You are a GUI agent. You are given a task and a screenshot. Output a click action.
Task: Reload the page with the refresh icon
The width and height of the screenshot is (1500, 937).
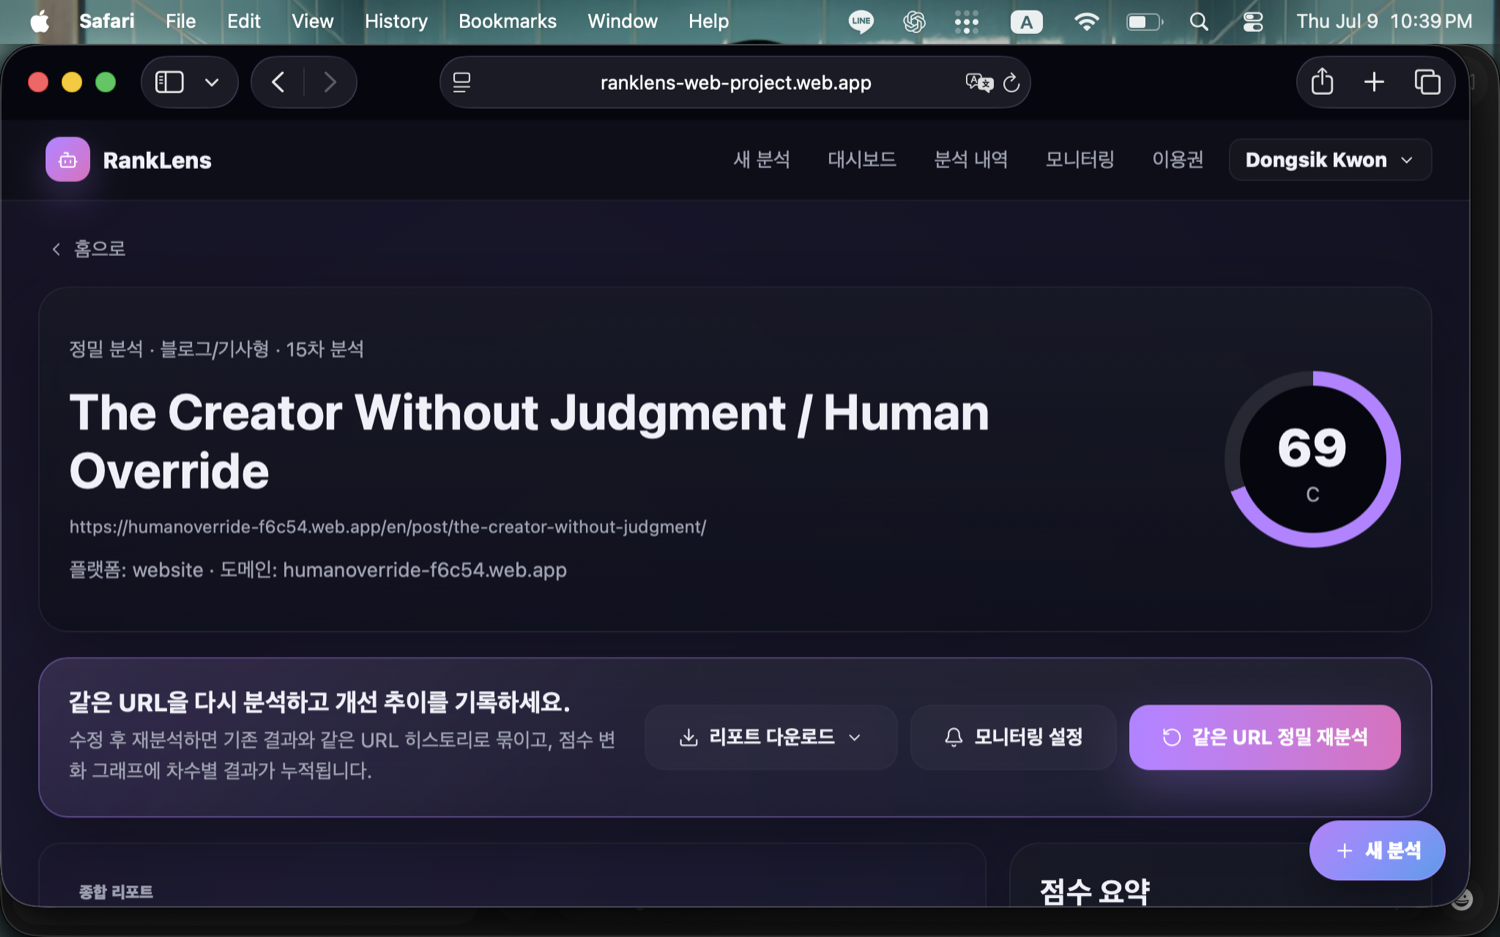pyautogui.click(x=1011, y=83)
